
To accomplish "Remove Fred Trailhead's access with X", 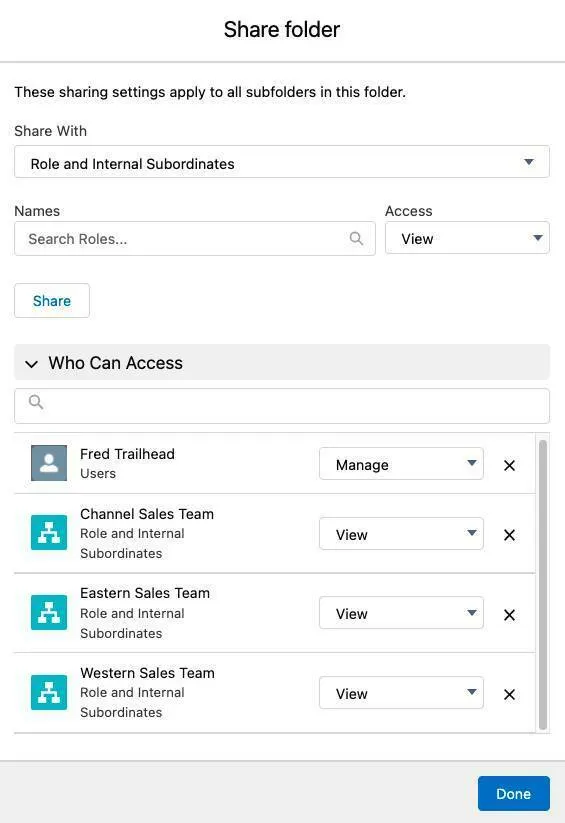I will coord(509,466).
